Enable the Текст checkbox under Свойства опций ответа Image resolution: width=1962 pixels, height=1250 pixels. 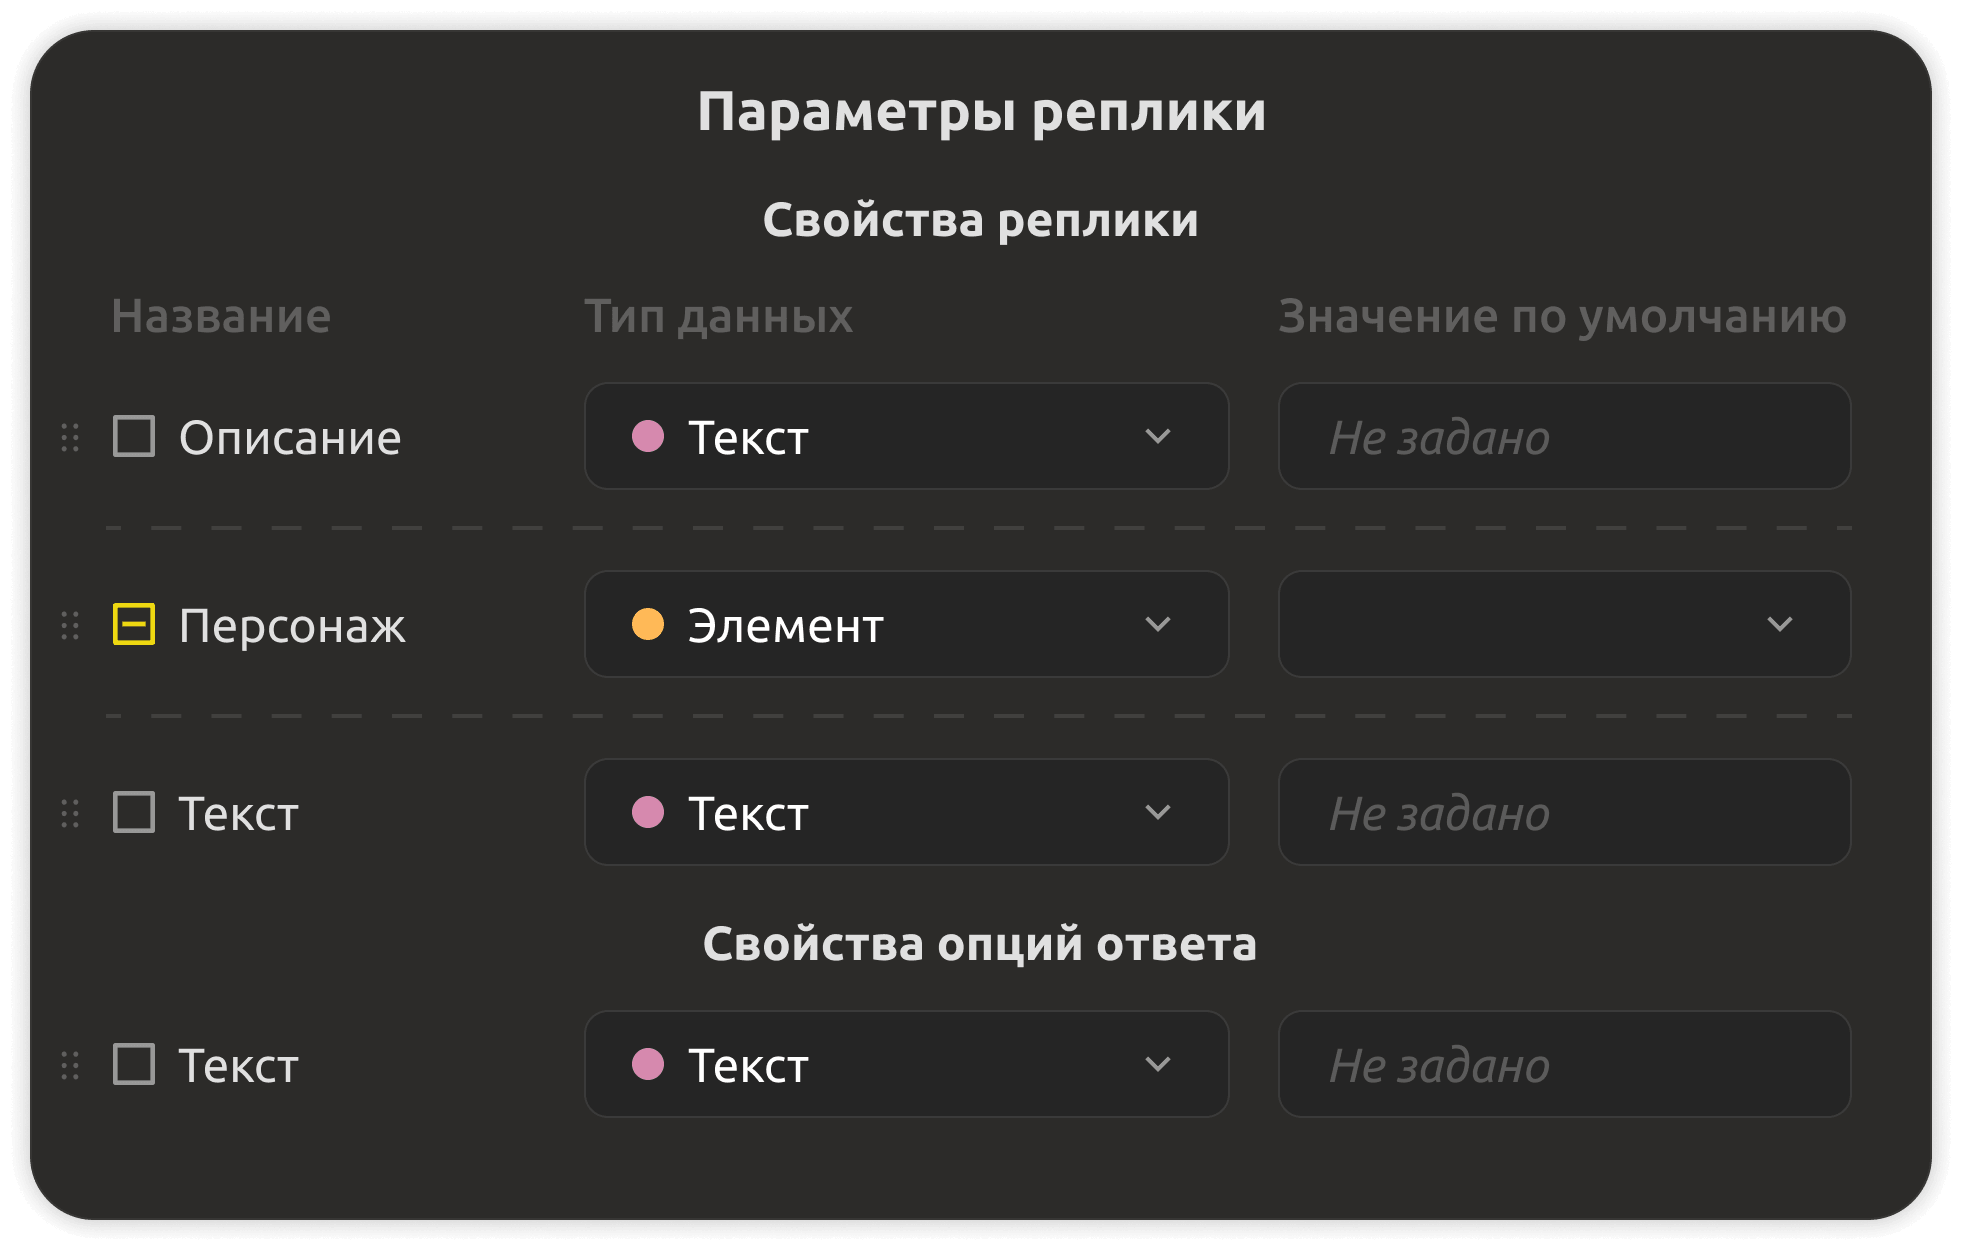click(134, 1065)
